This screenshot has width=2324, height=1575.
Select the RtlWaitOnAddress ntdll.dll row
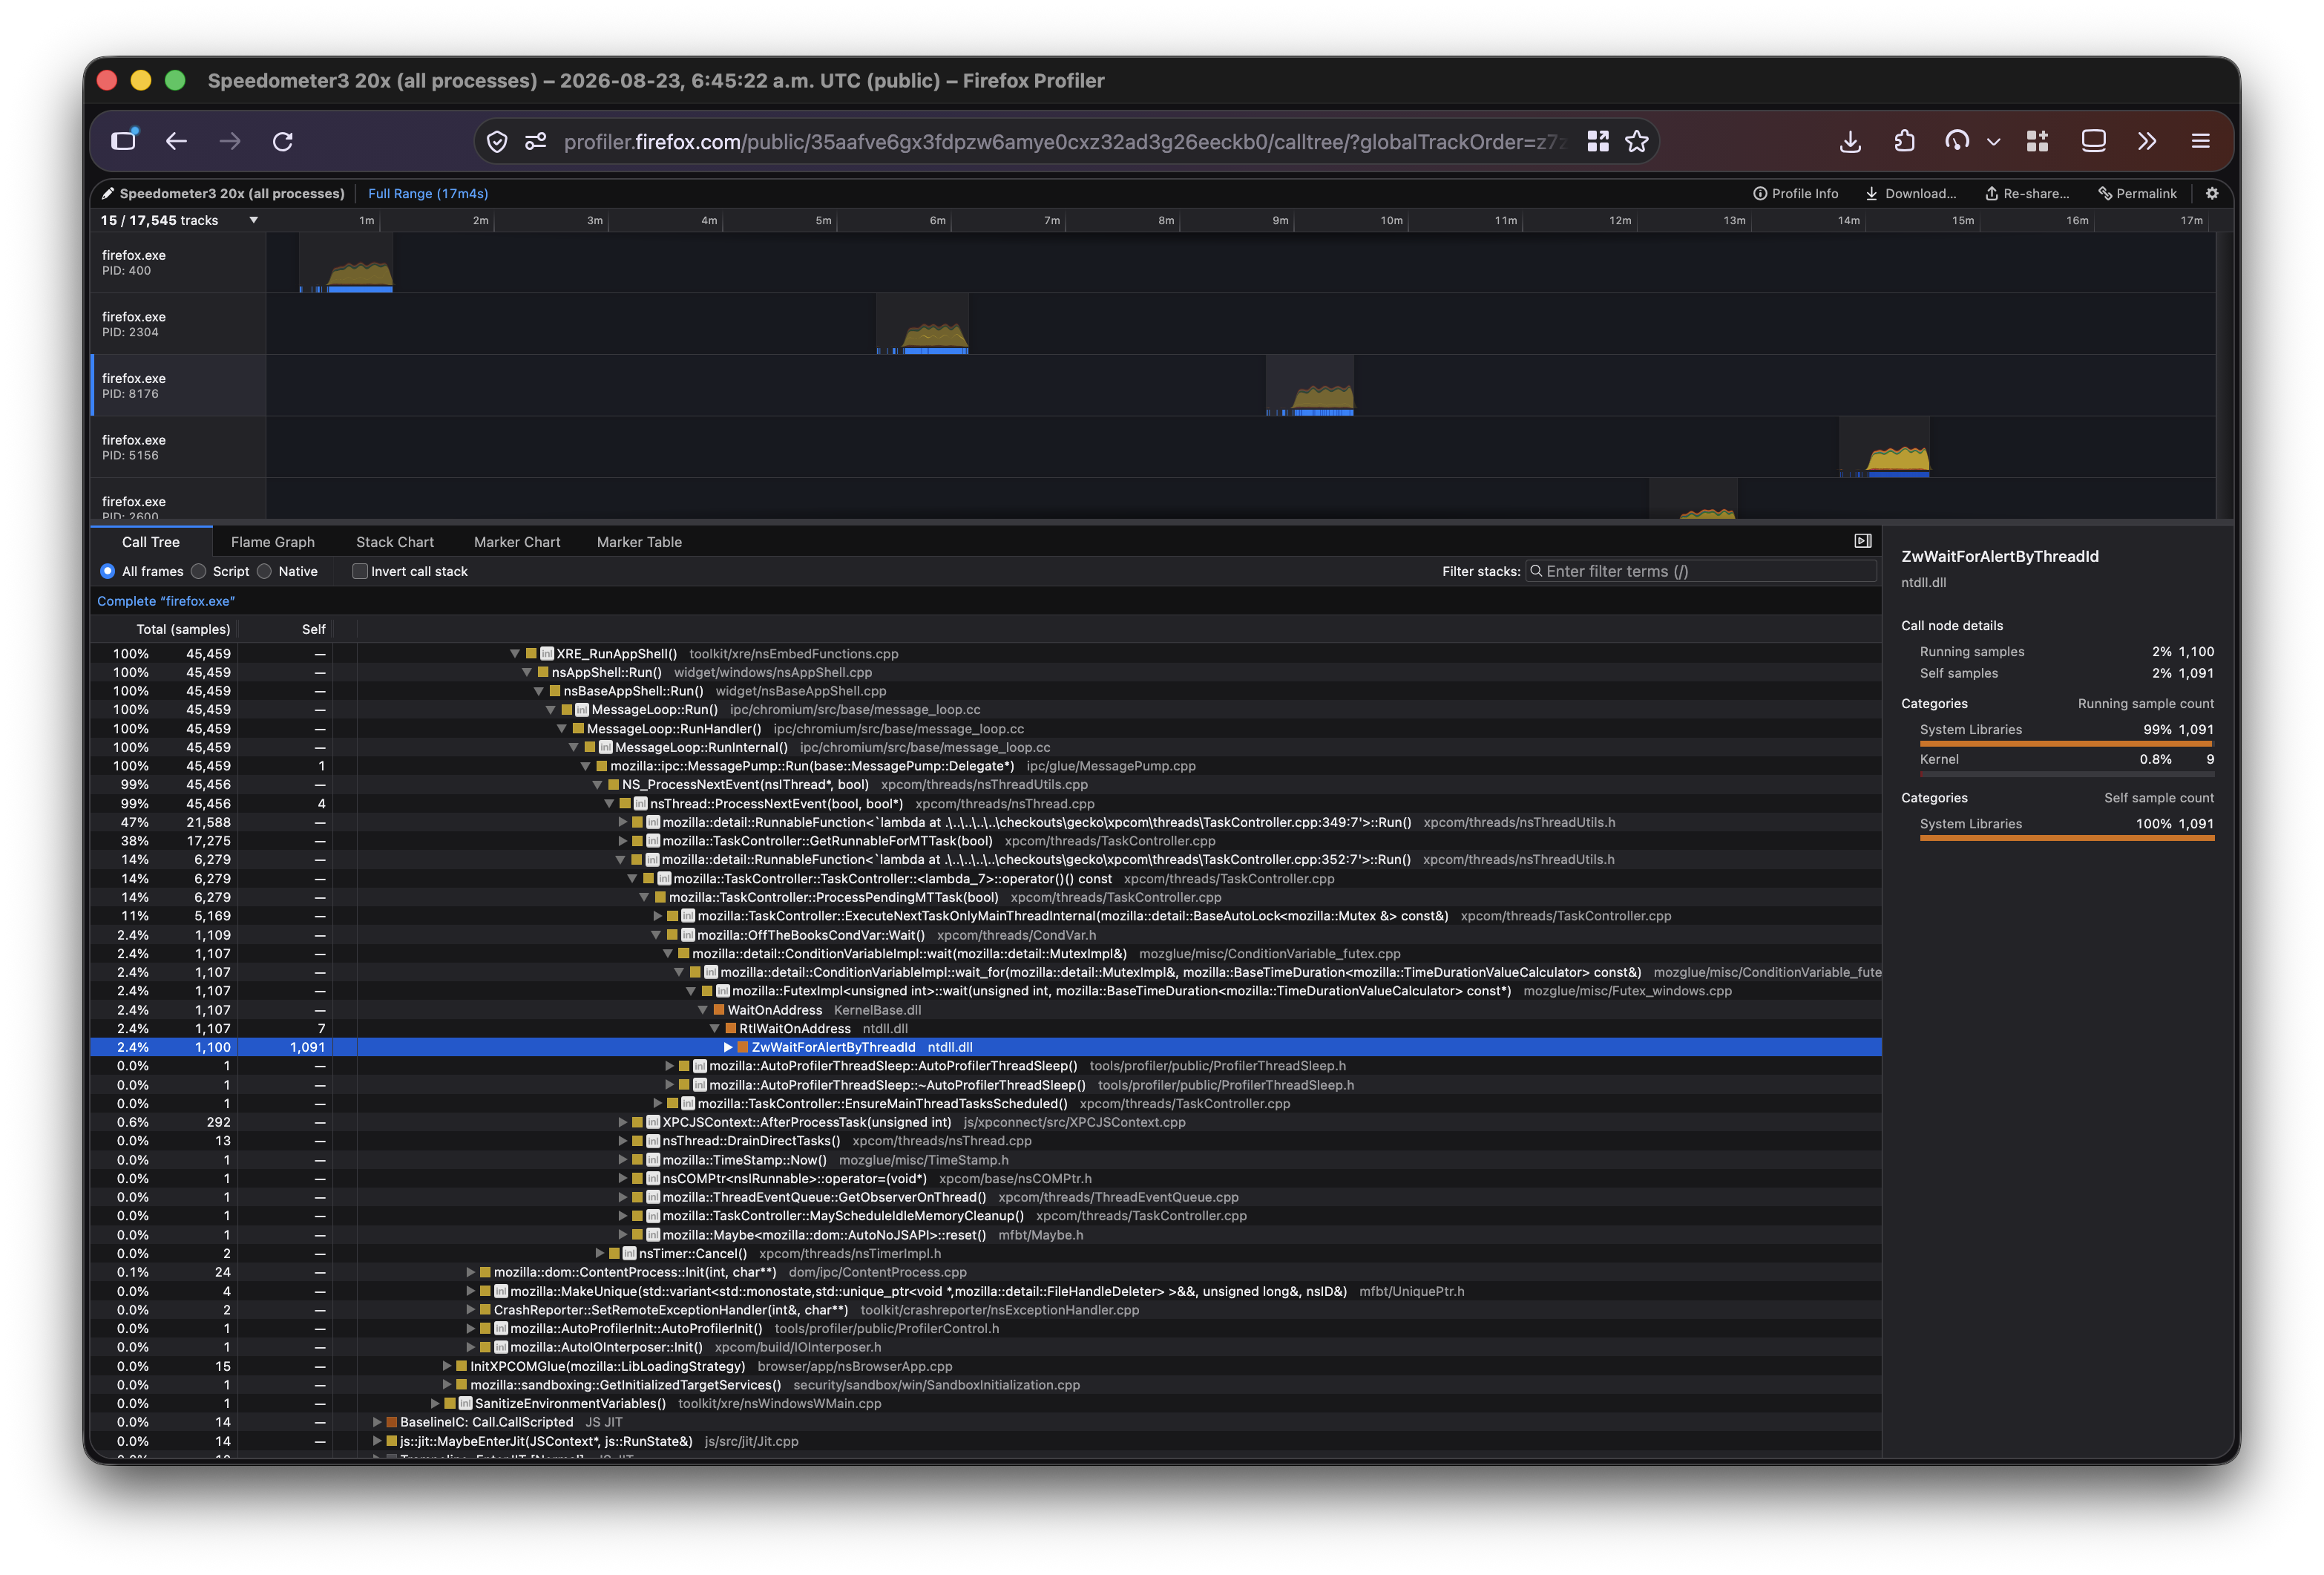tap(985, 1029)
